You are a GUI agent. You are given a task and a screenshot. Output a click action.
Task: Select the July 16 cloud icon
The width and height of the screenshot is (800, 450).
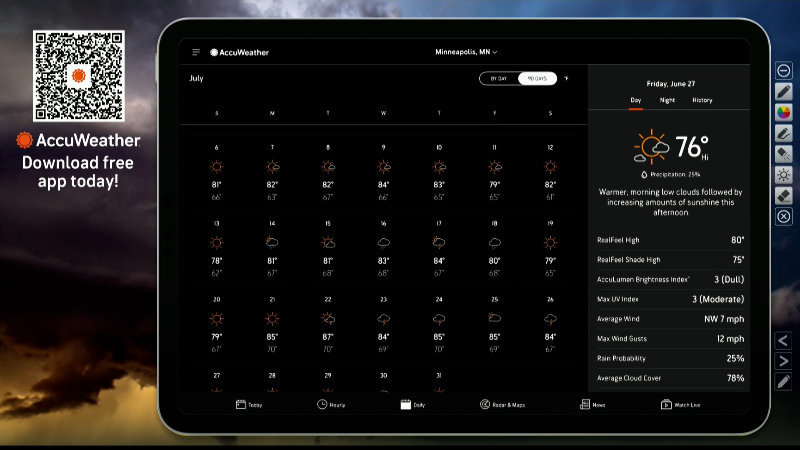[383, 243]
